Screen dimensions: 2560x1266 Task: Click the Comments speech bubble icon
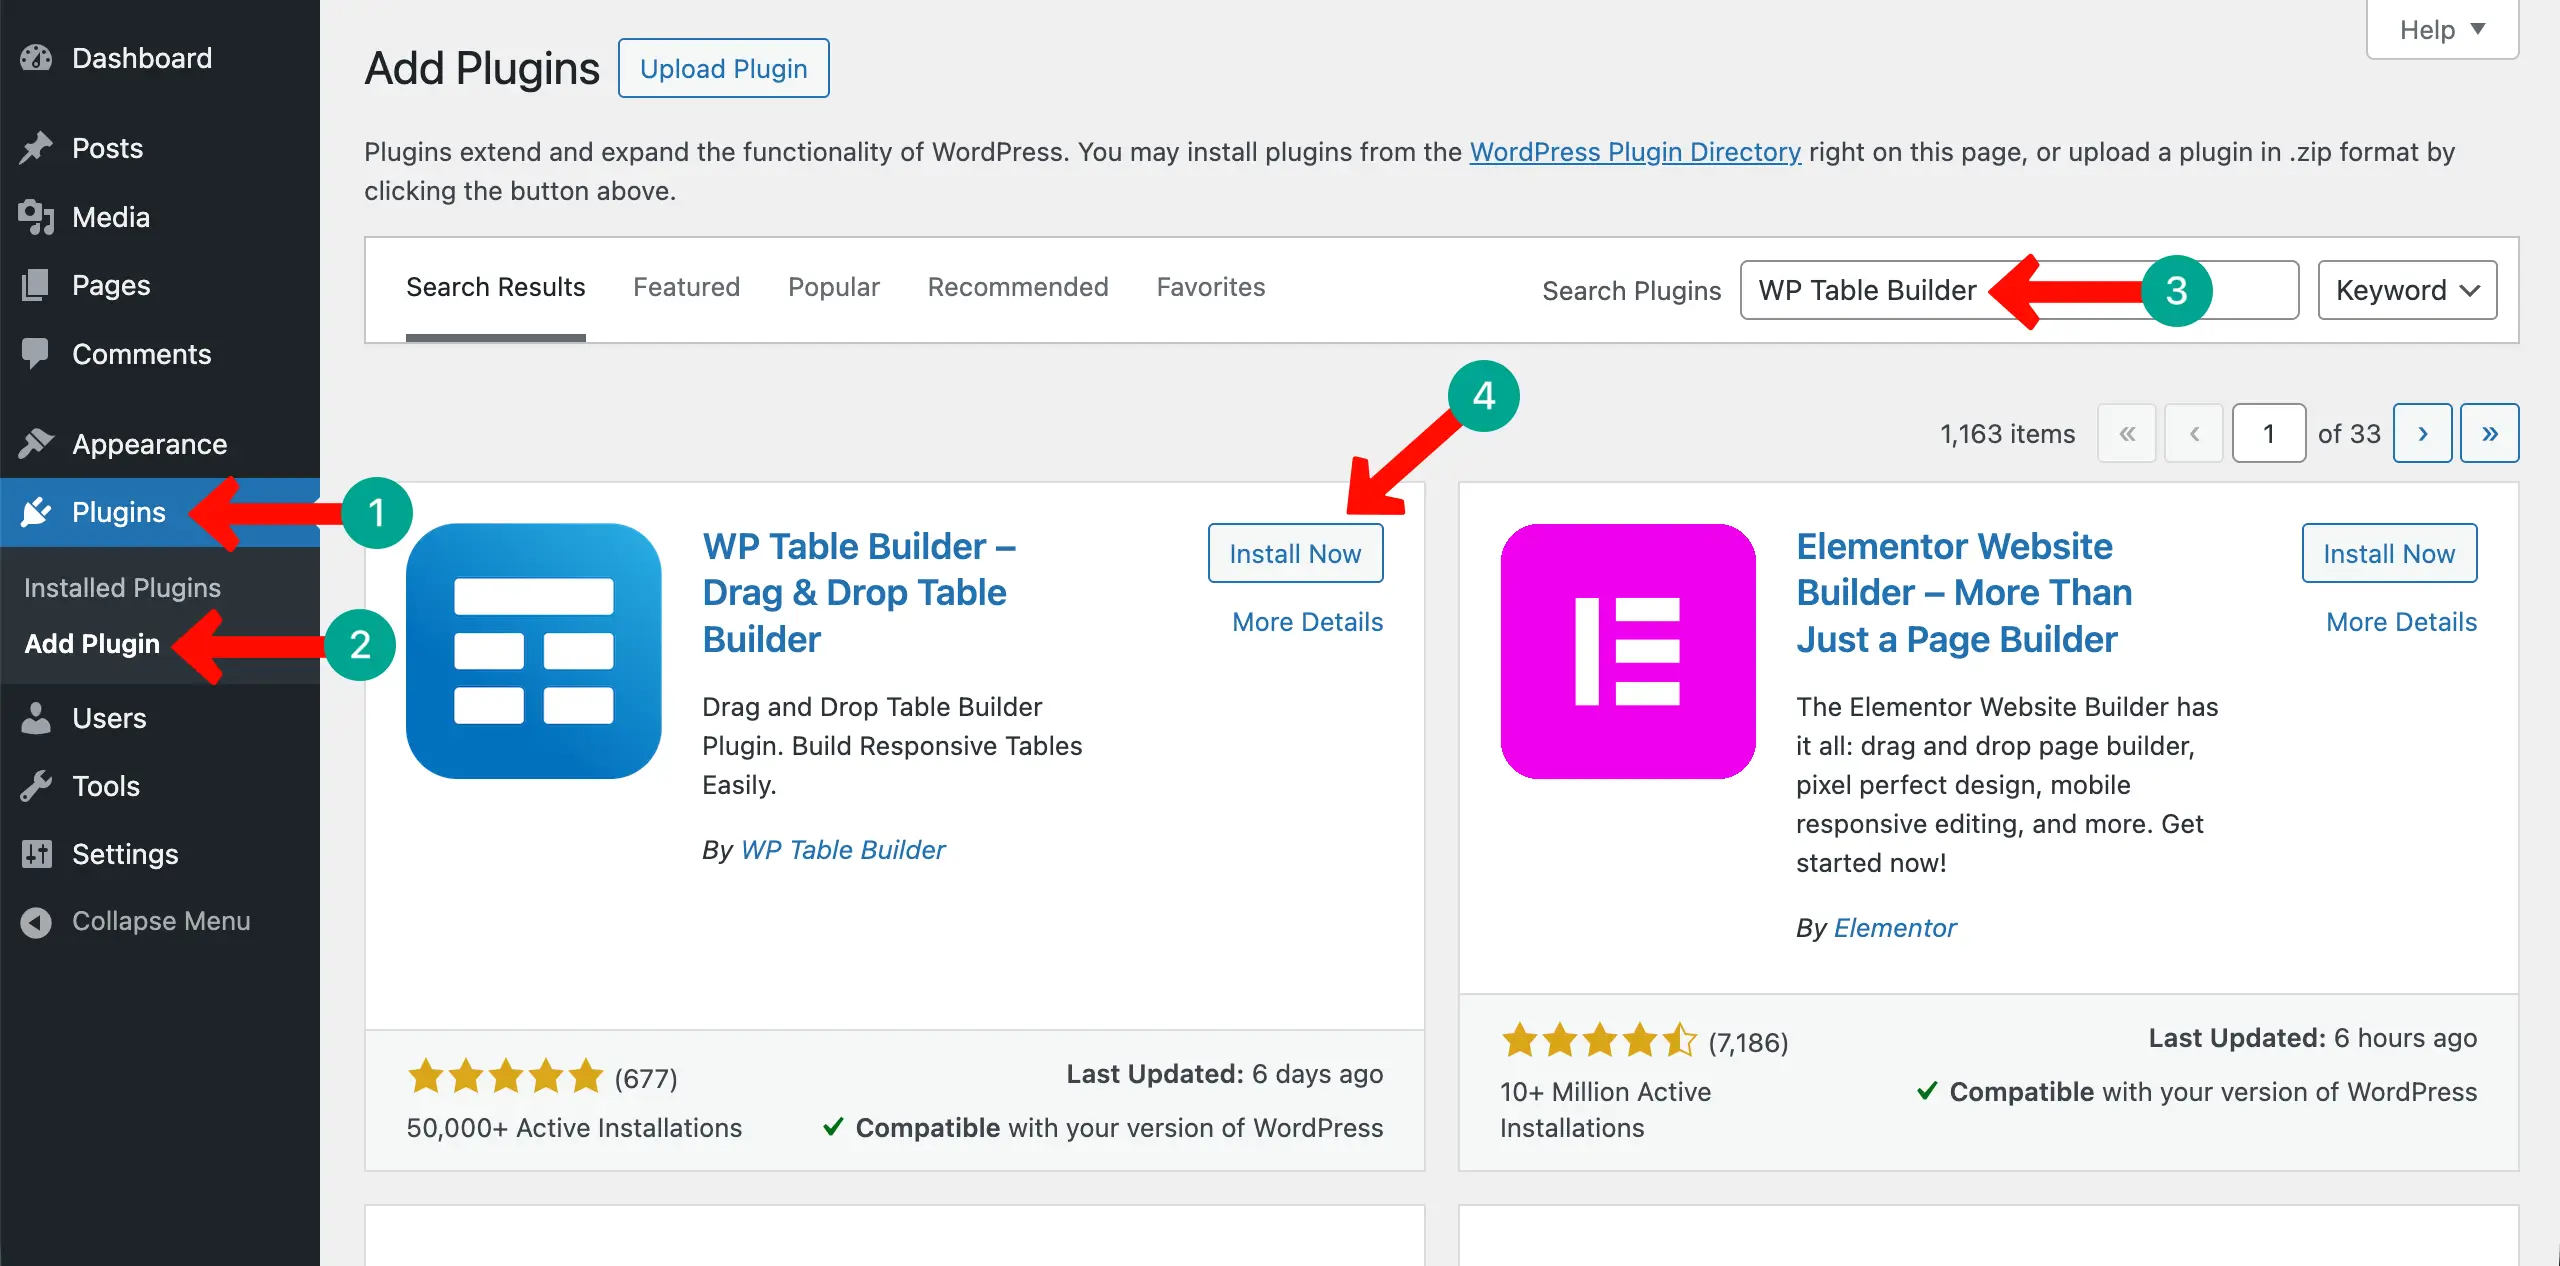pos(36,354)
